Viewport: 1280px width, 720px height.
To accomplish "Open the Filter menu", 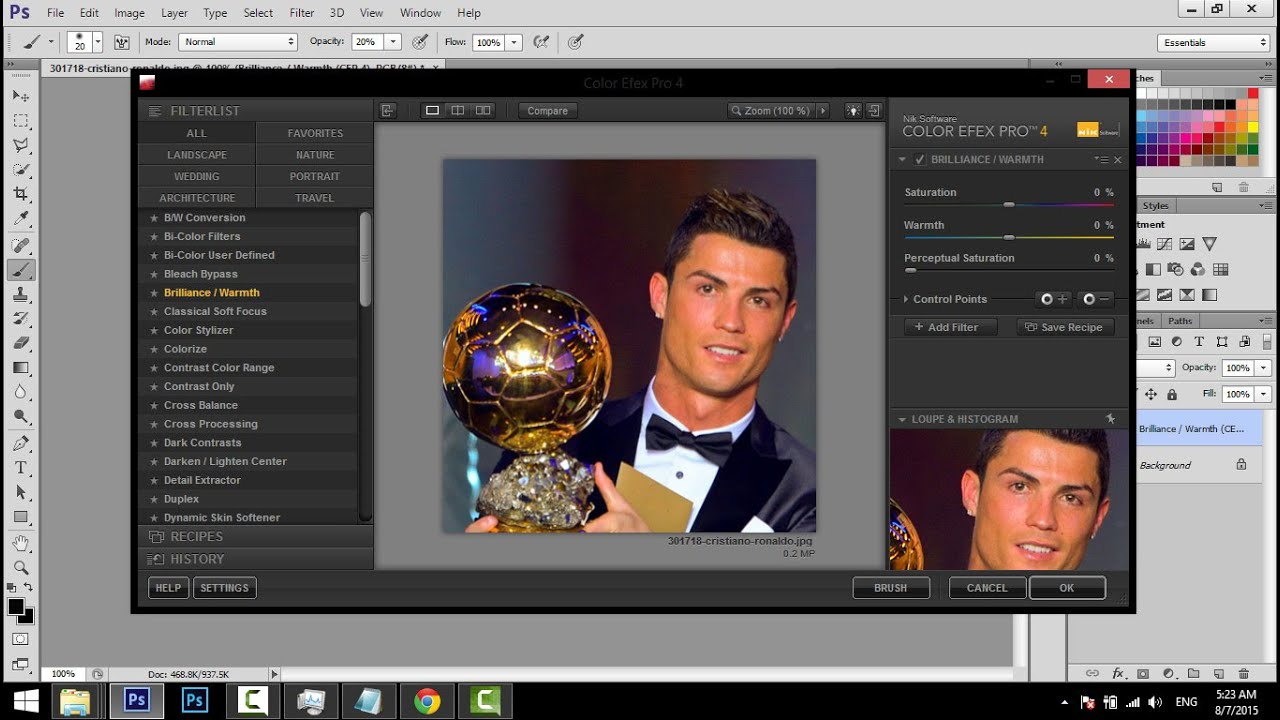I will pyautogui.click(x=302, y=13).
